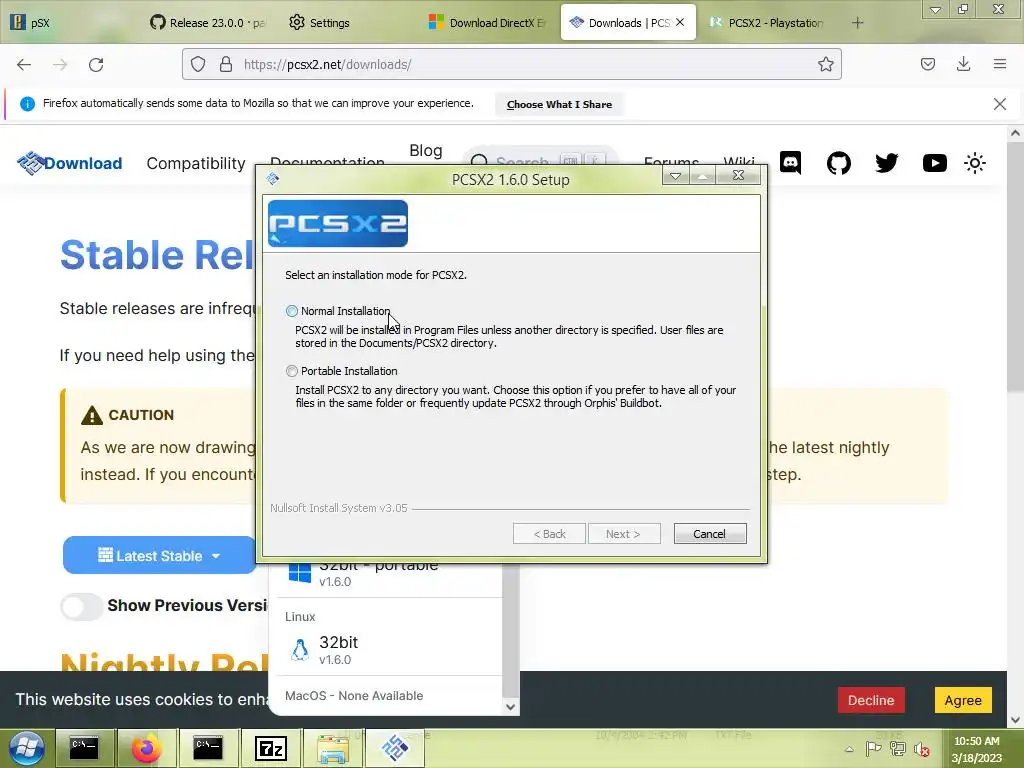
Task: Bookmark this page with star icon
Action: pos(825,64)
